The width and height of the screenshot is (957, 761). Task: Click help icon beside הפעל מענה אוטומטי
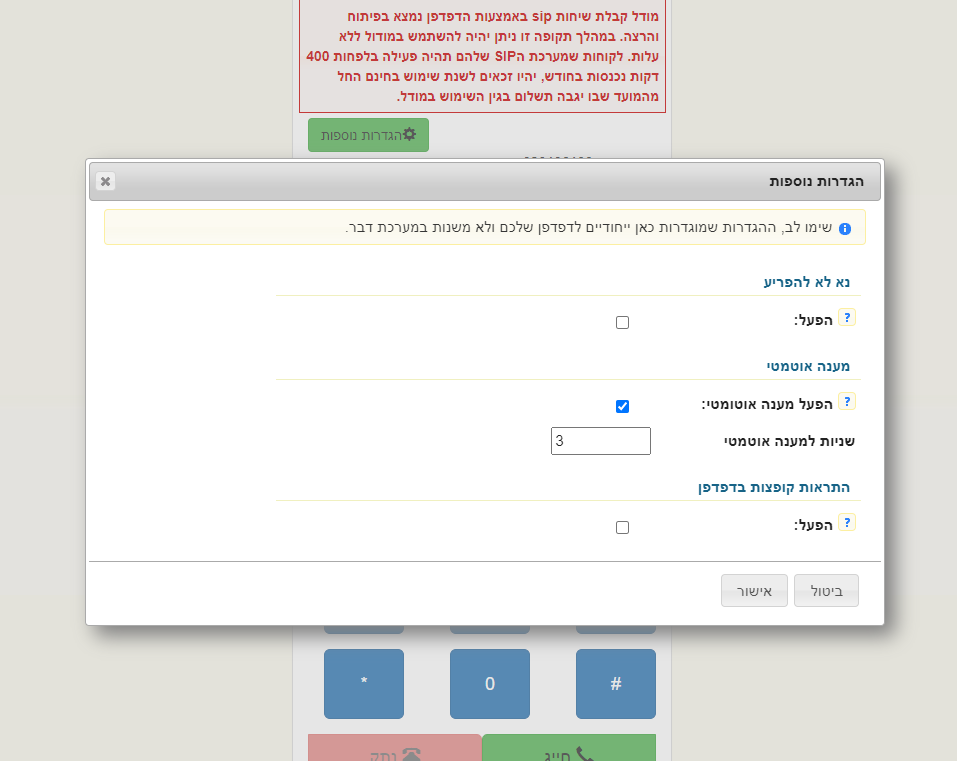846,402
